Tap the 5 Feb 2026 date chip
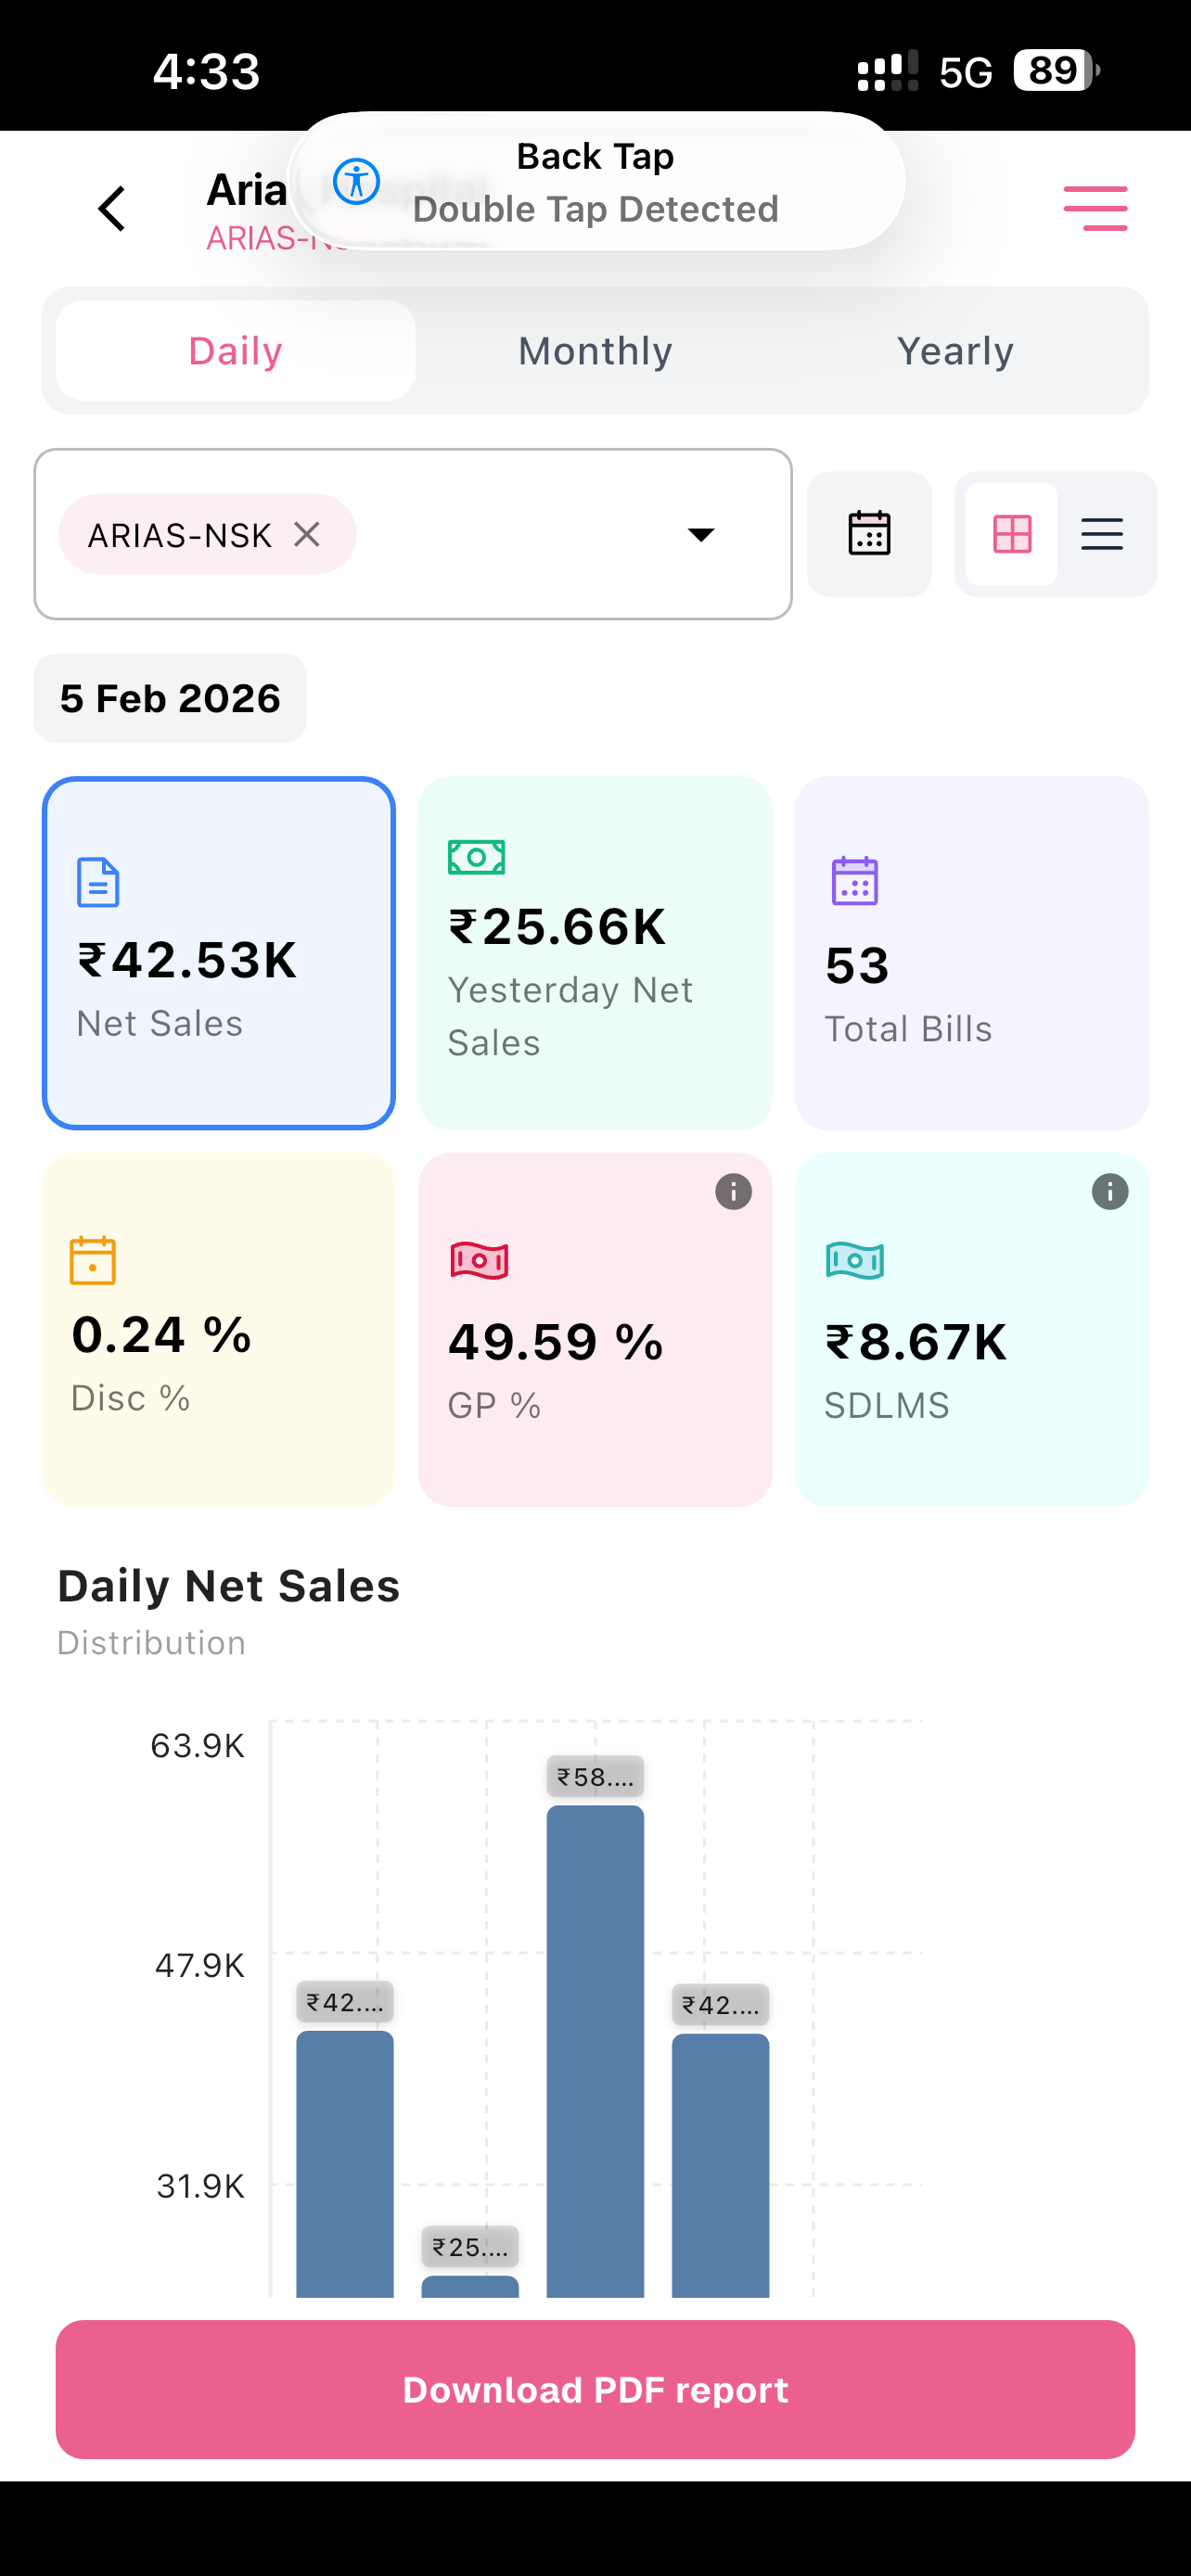The height and width of the screenshot is (2576, 1191). [x=170, y=698]
